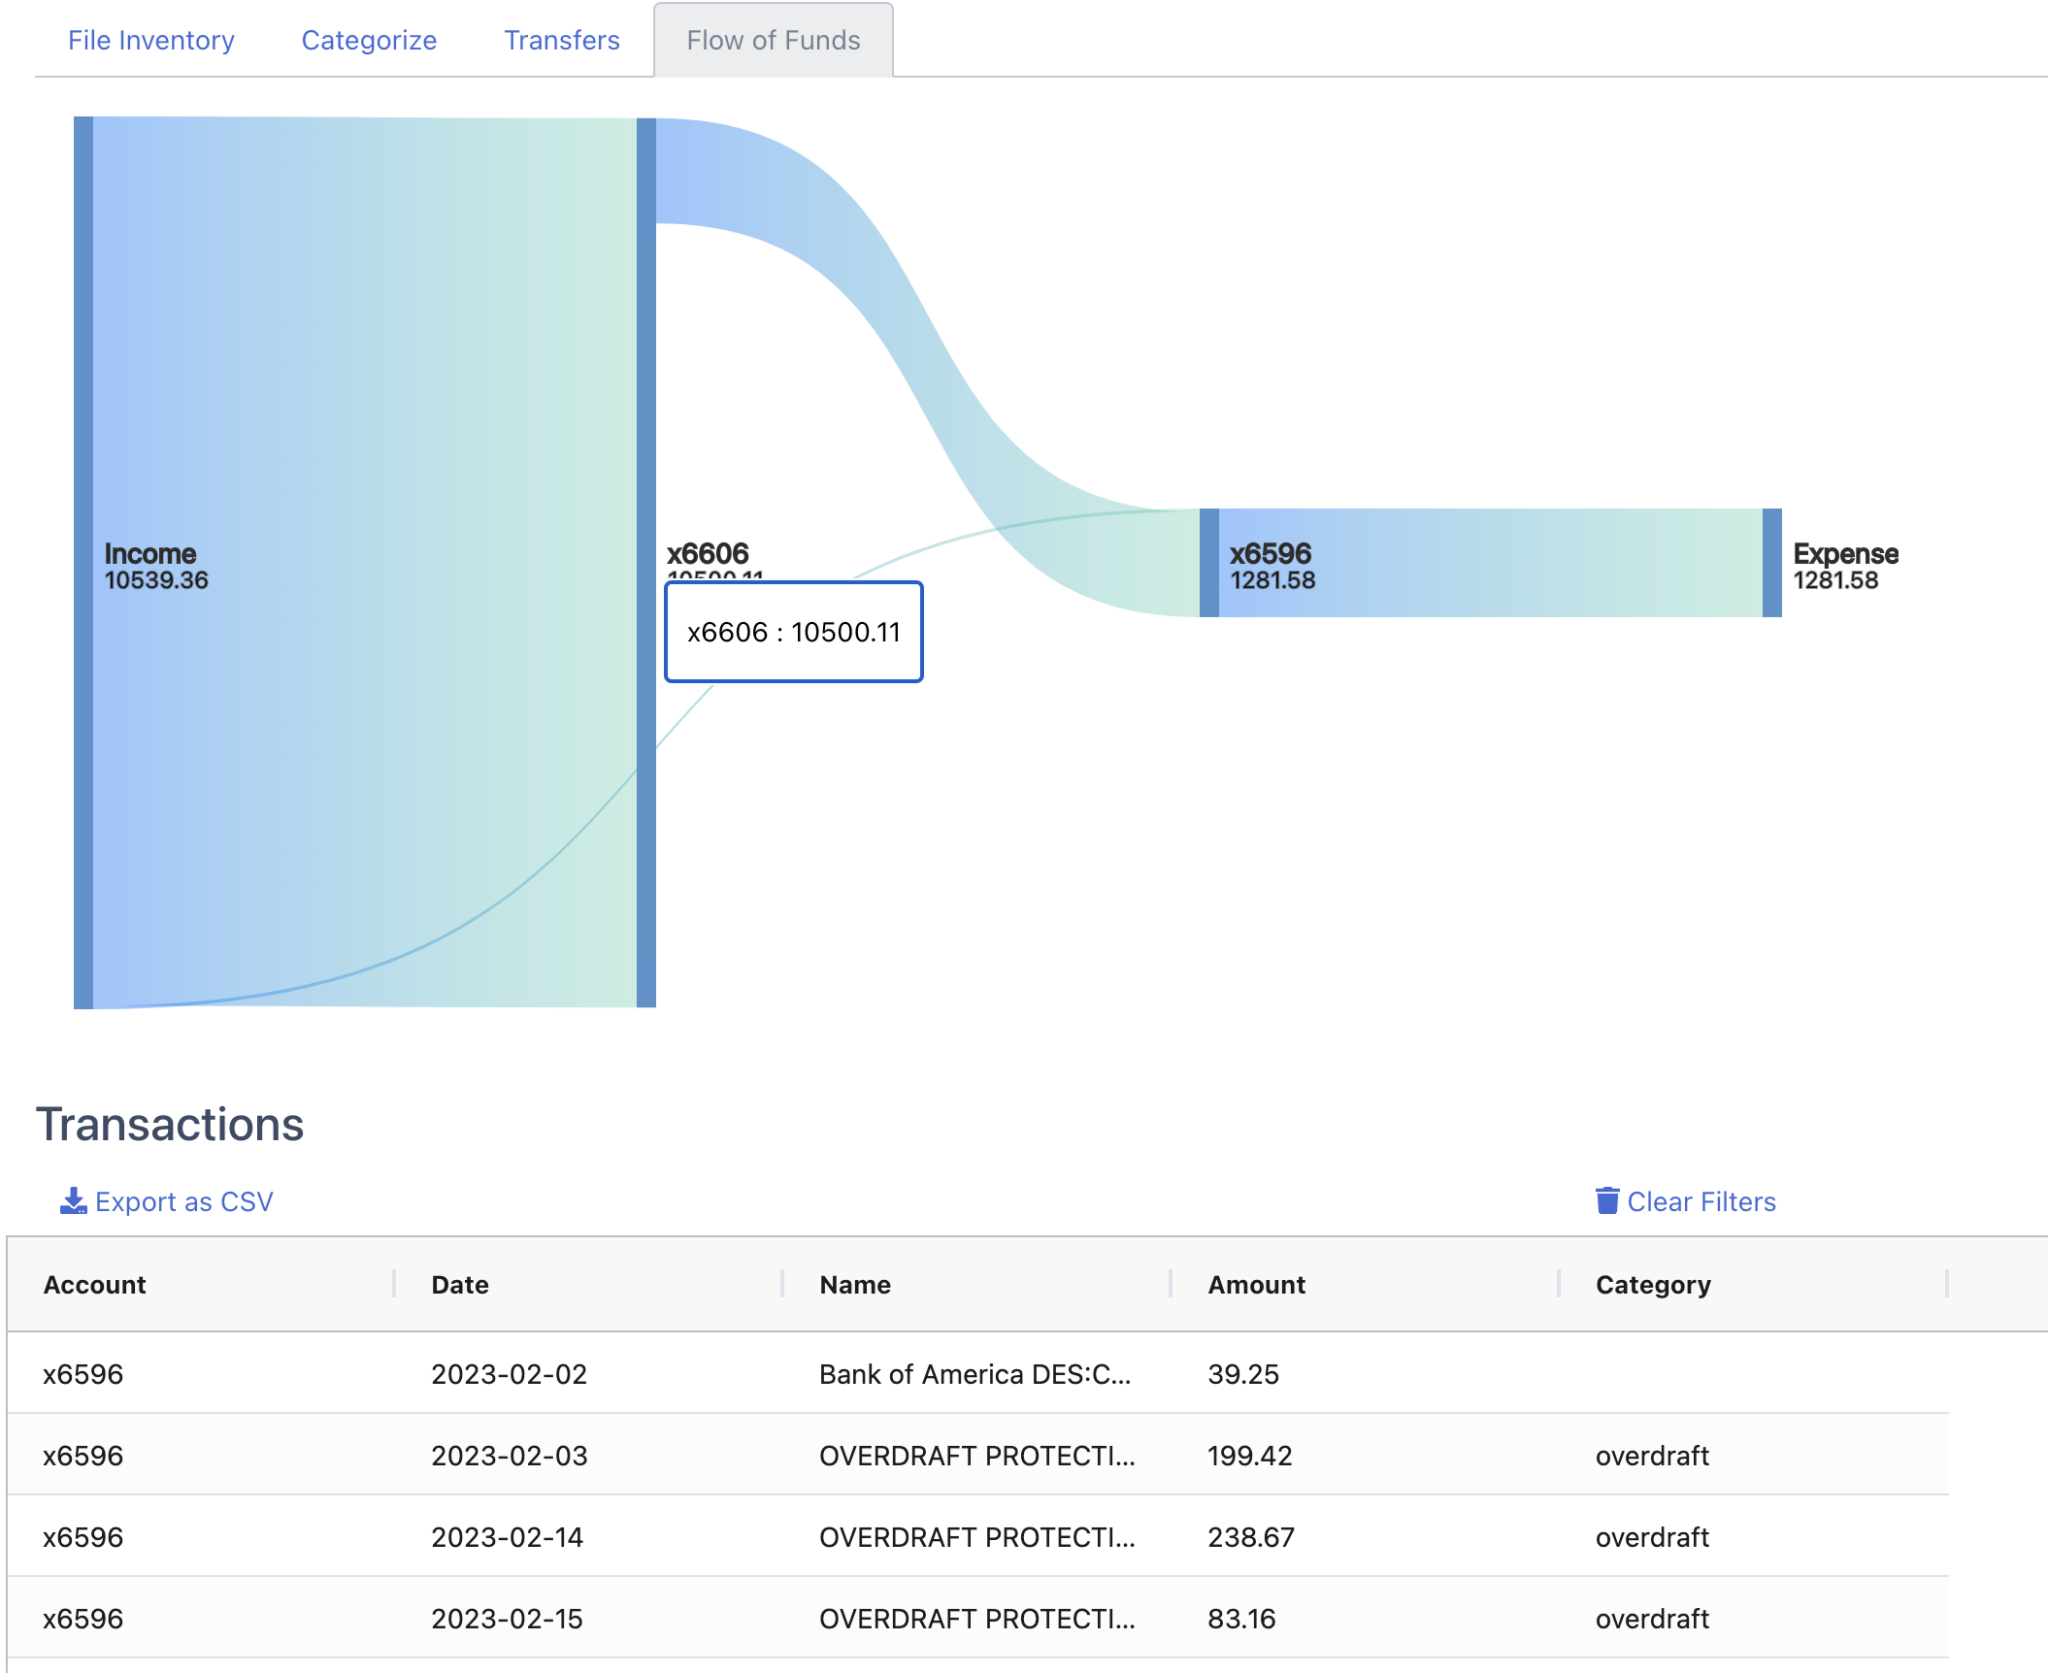Select the 2023-02-02 Bank of America row
This screenshot has height=1673, width=2048.
(975, 1374)
